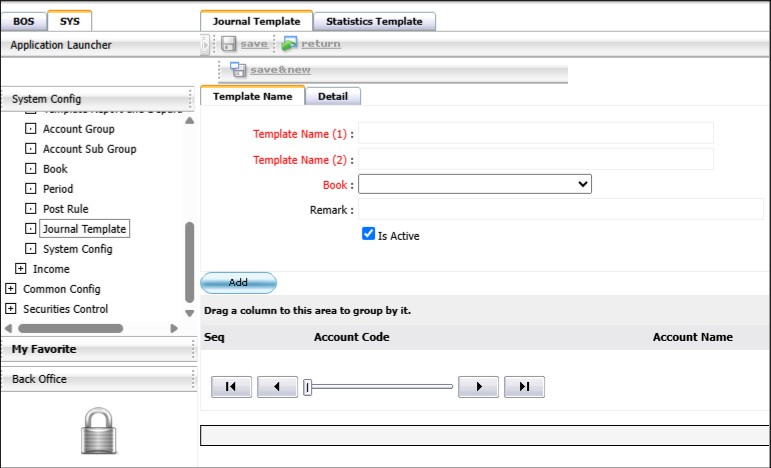Switch to the BOS tab
The width and height of the screenshot is (771, 468).
[x=23, y=21]
